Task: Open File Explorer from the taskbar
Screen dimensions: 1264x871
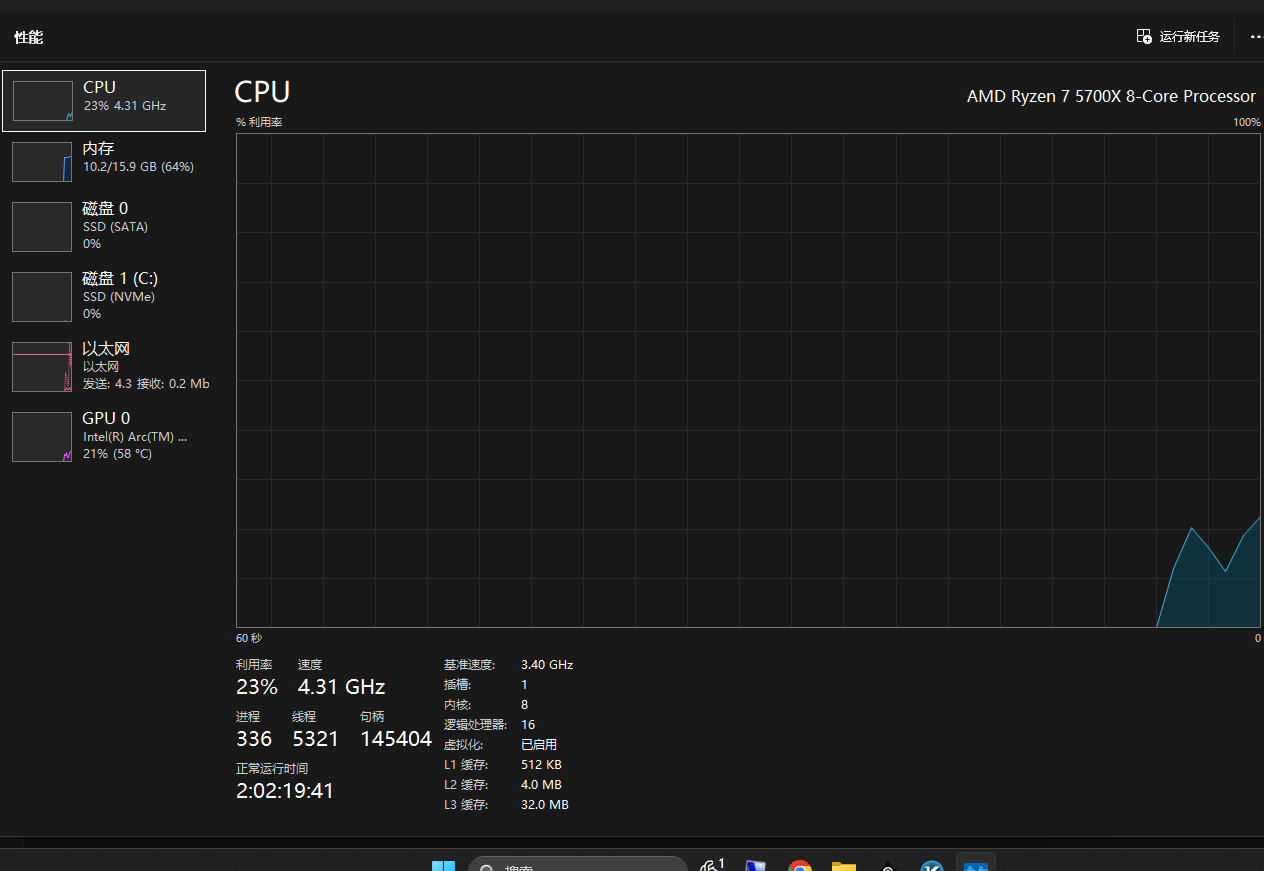Action: click(844, 866)
